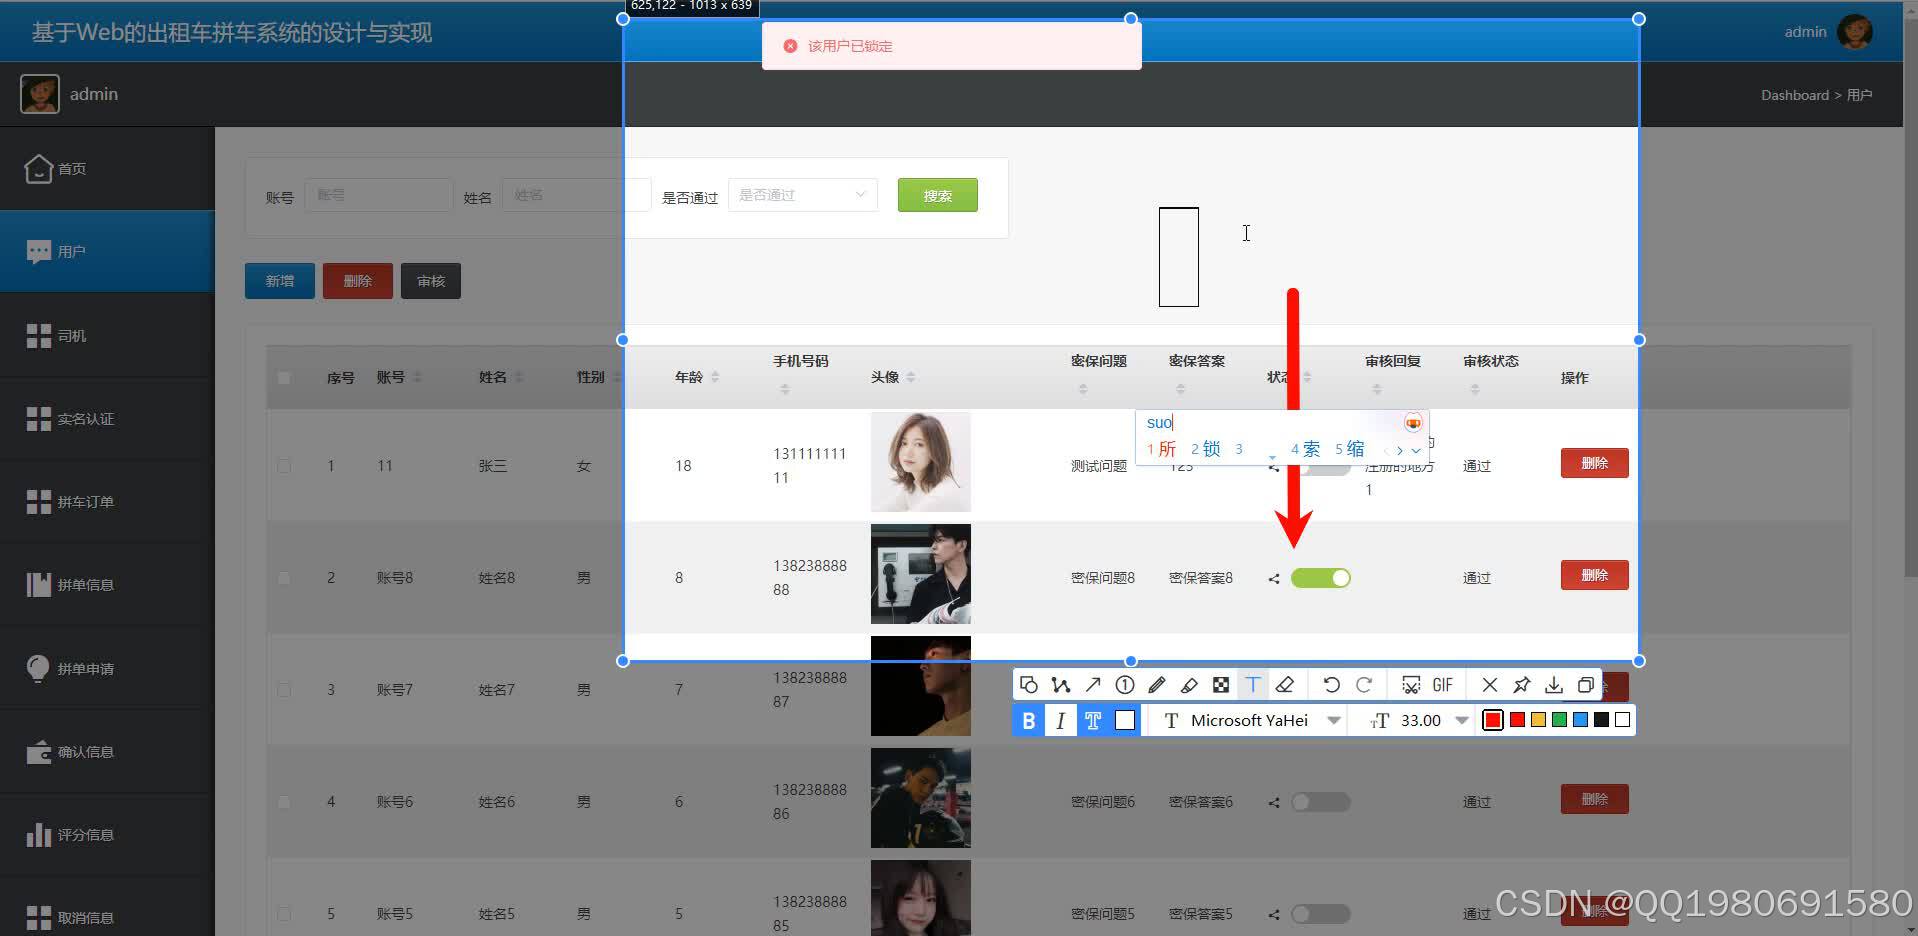
Task: Check the checkbox for row 账号6
Action: [284, 802]
